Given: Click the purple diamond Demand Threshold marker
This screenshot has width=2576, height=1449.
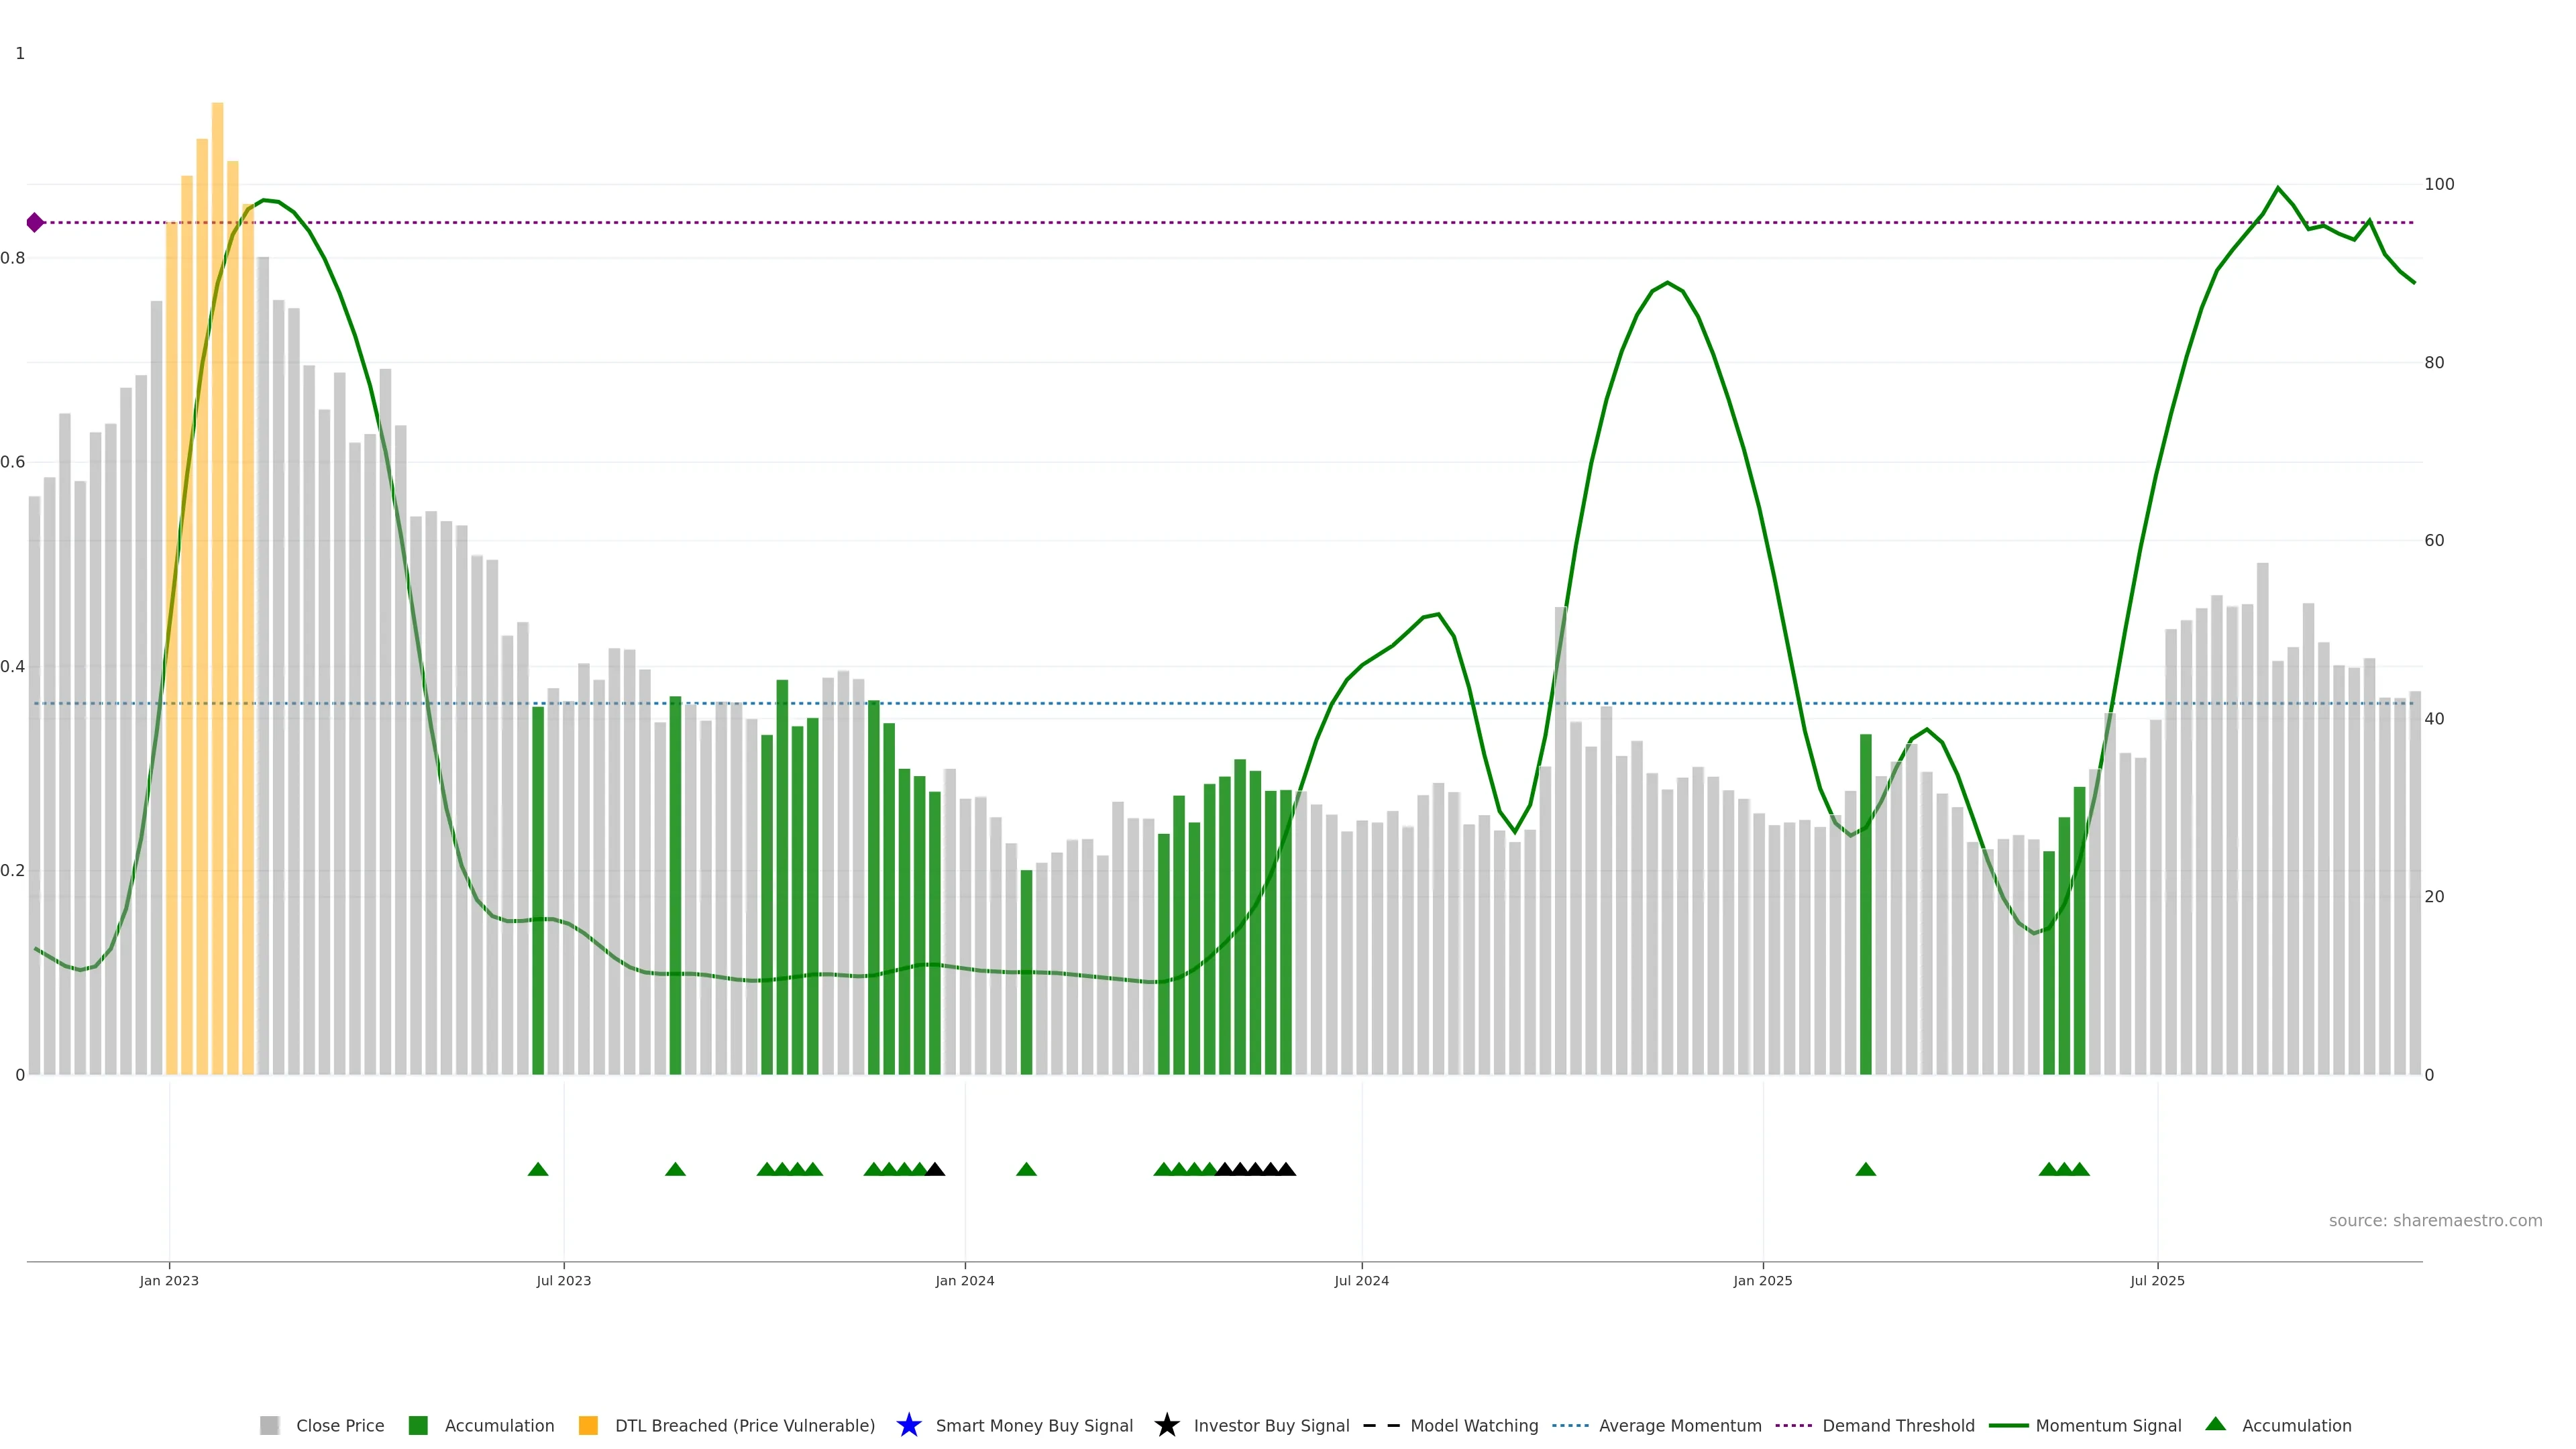Looking at the screenshot, I should 35,222.
